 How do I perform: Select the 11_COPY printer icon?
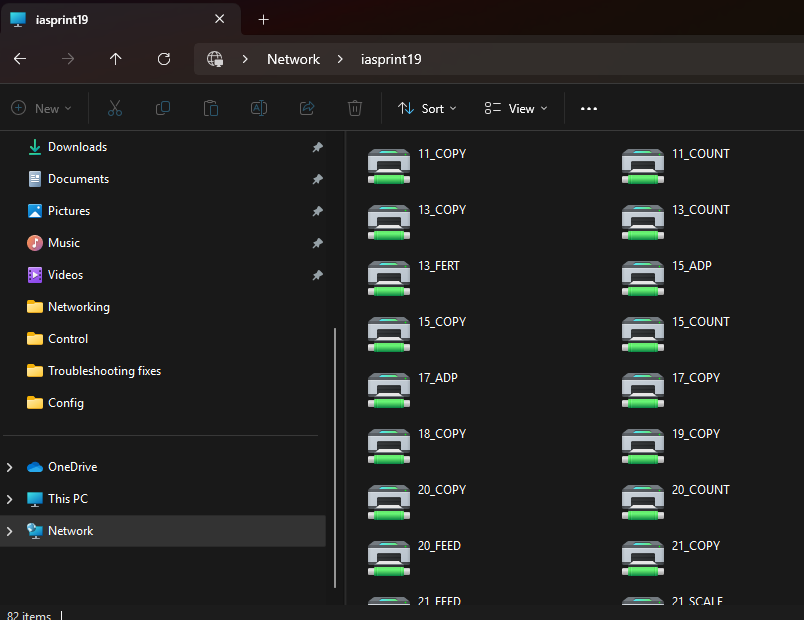(x=389, y=166)
